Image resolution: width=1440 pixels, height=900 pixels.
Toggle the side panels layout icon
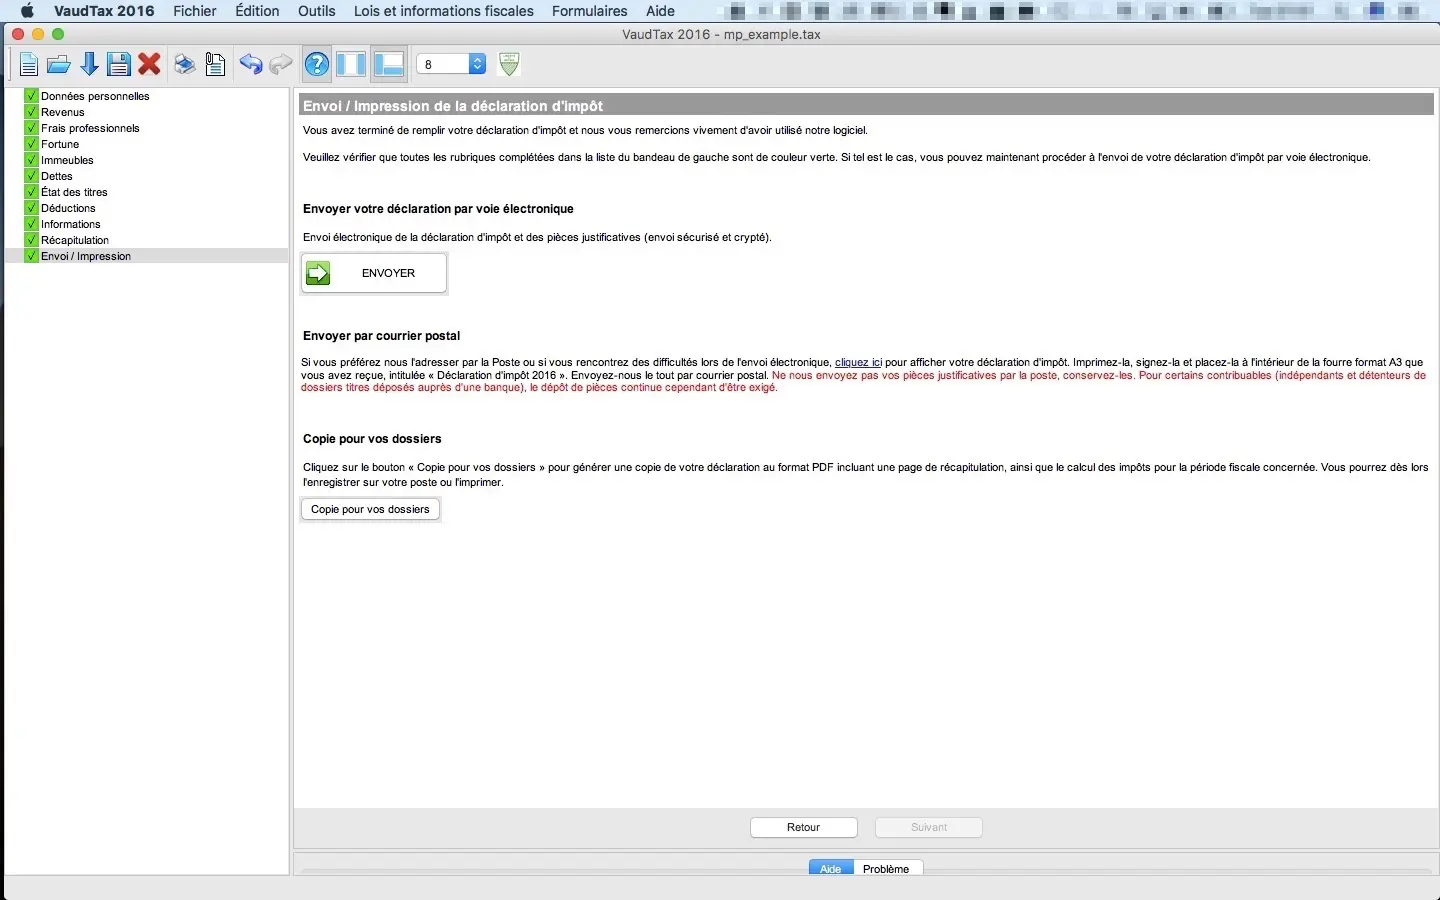tap(351, 65)
